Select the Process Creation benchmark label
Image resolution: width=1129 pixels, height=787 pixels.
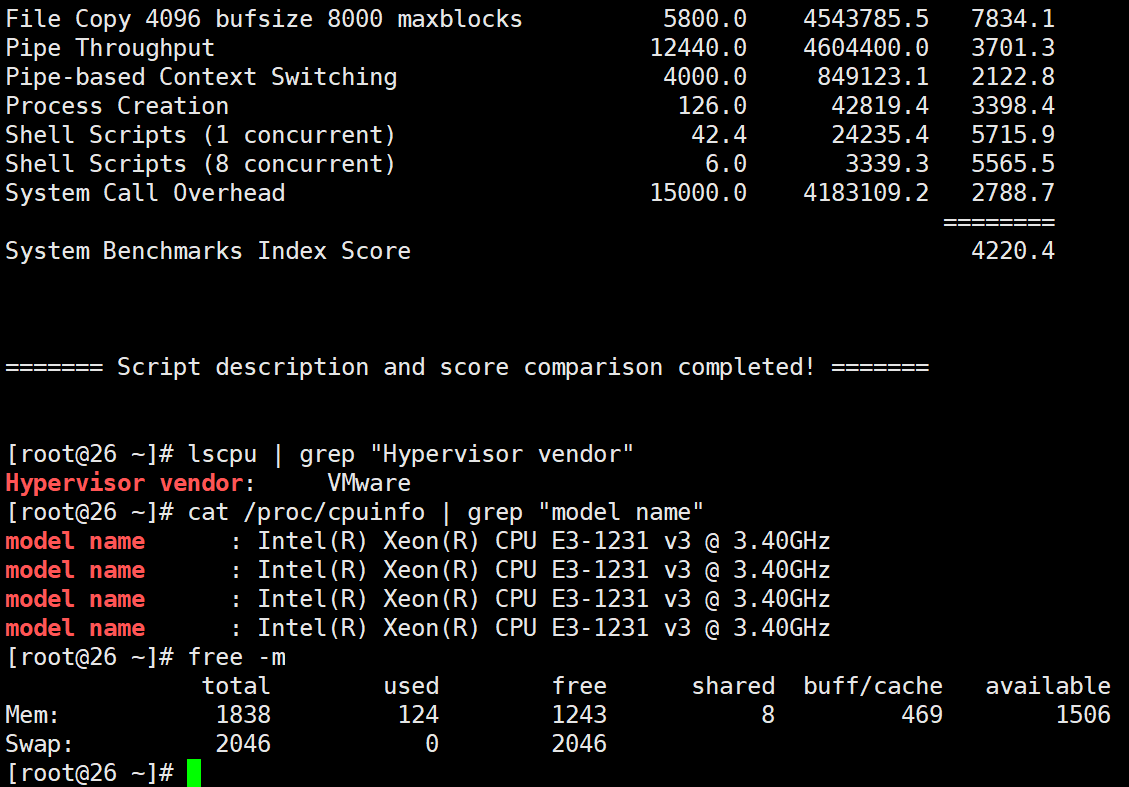(x=117, y=106)
